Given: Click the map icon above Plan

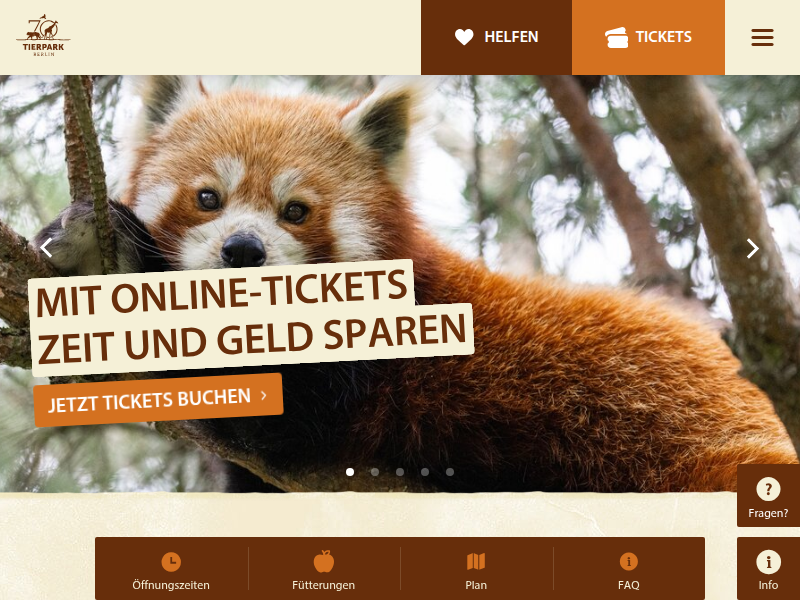Looking at the screenshot, I should (476, 562).
